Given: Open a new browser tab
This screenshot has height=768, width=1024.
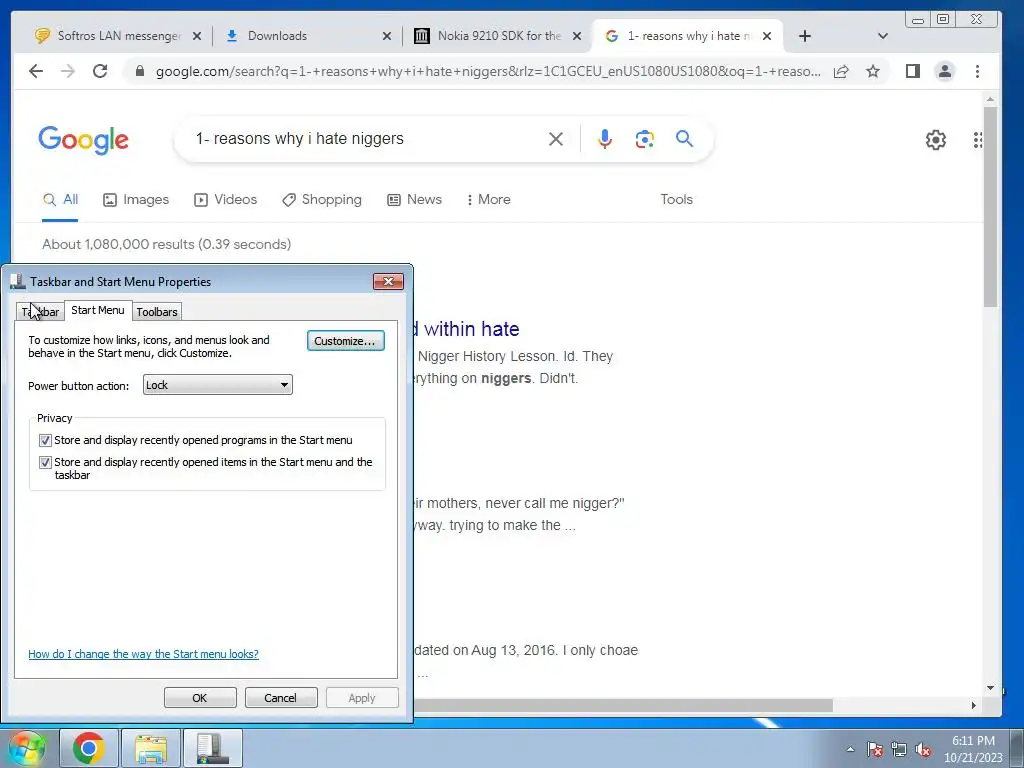Looking at the screenshot, I should pyautogui.click(x=805, y=36).
